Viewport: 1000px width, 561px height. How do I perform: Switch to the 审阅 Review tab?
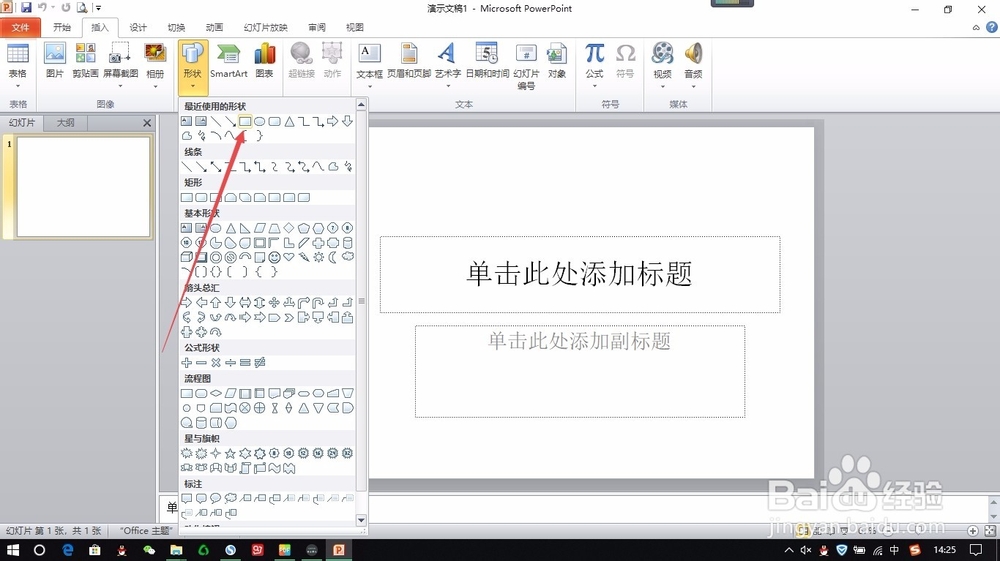coord(316,27)
